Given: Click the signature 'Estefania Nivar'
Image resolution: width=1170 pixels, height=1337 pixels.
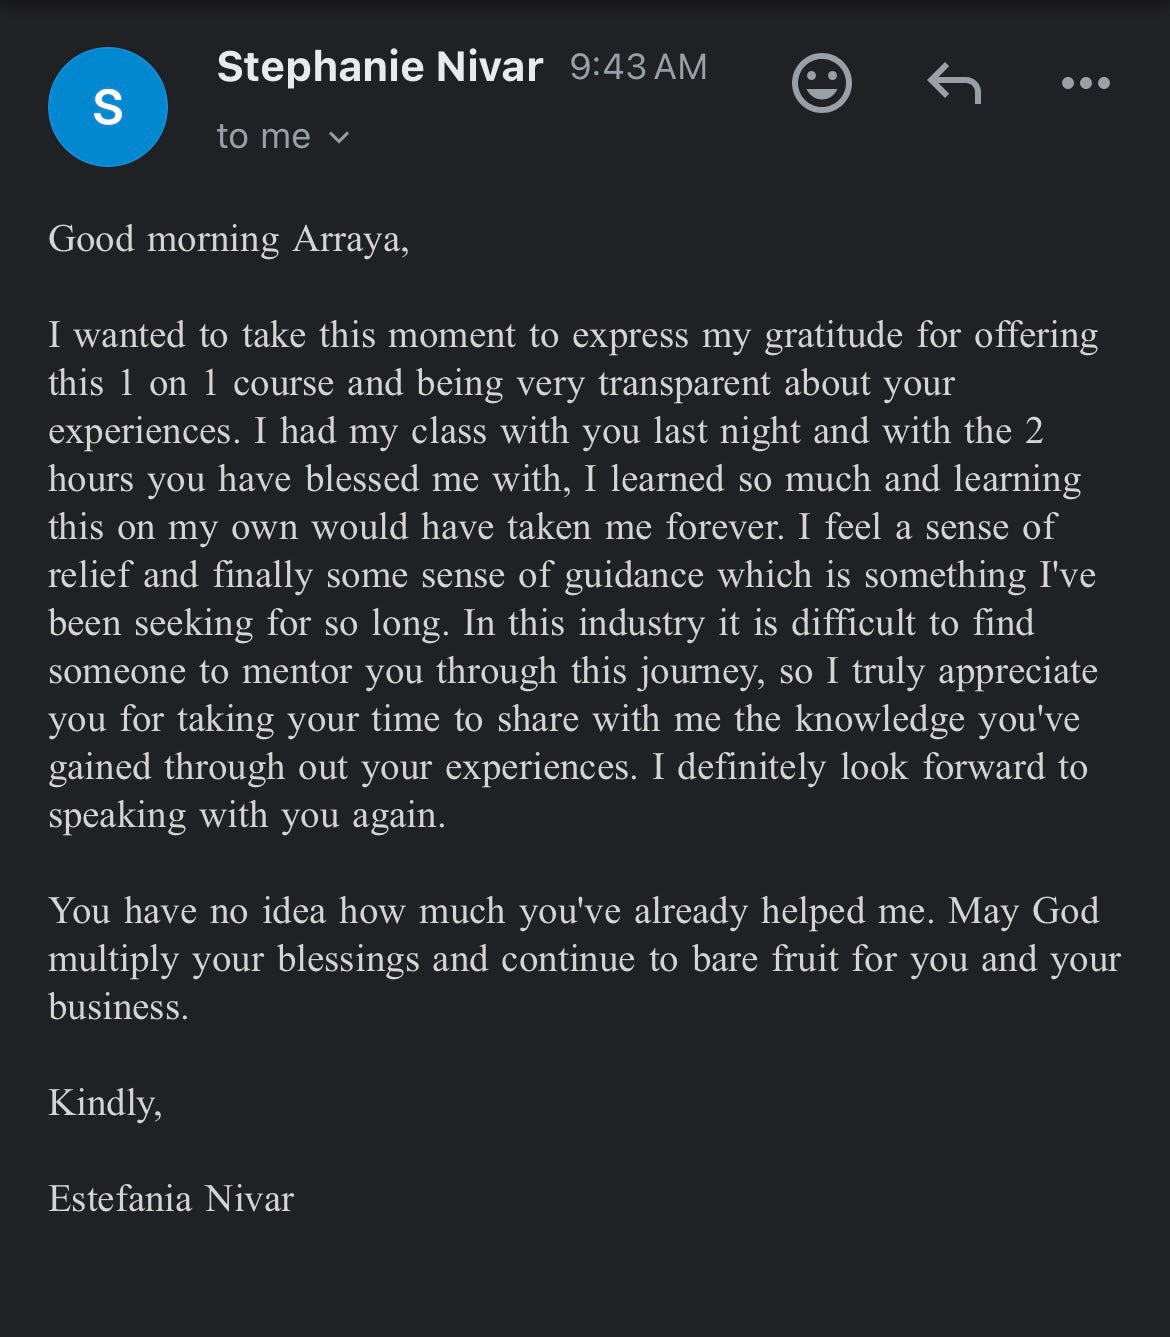Looking at the screenshot, I should (171, 1199).
